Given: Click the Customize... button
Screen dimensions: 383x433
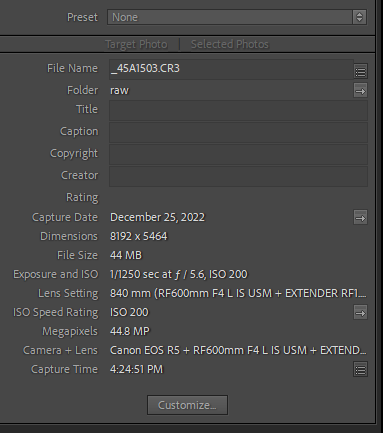Looking at the screenshot, I should pyautogui.click(x=187, y=405).
